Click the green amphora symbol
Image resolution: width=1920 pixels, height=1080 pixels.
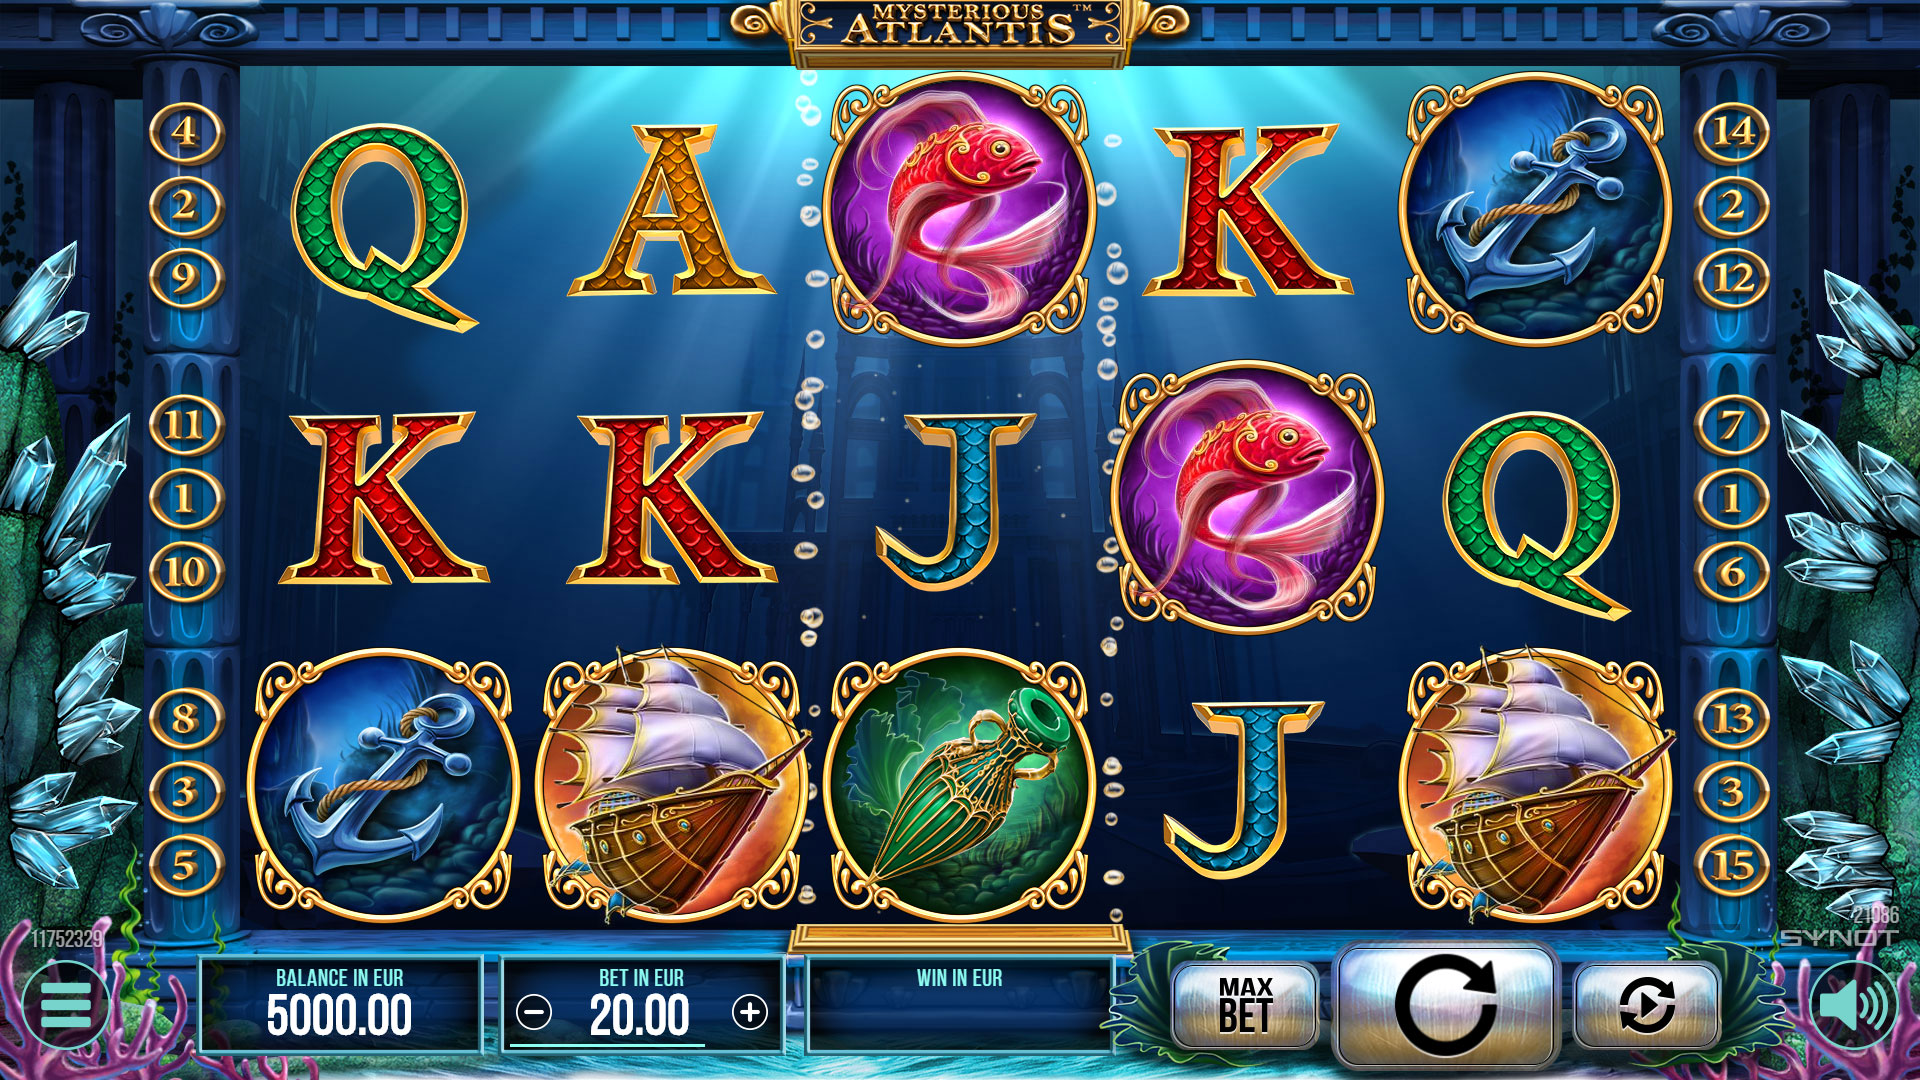pos(960,785)
